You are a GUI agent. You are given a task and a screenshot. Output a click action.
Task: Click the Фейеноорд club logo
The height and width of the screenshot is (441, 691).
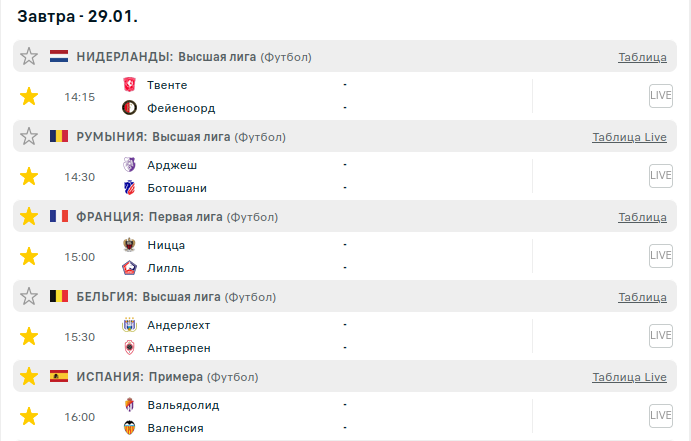click(129, 108)
